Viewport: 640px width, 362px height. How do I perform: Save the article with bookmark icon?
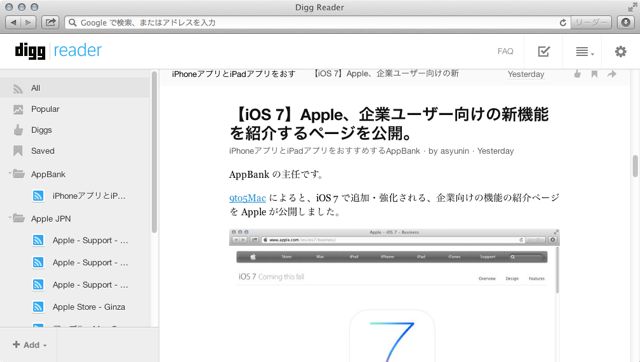click(594, 74)
